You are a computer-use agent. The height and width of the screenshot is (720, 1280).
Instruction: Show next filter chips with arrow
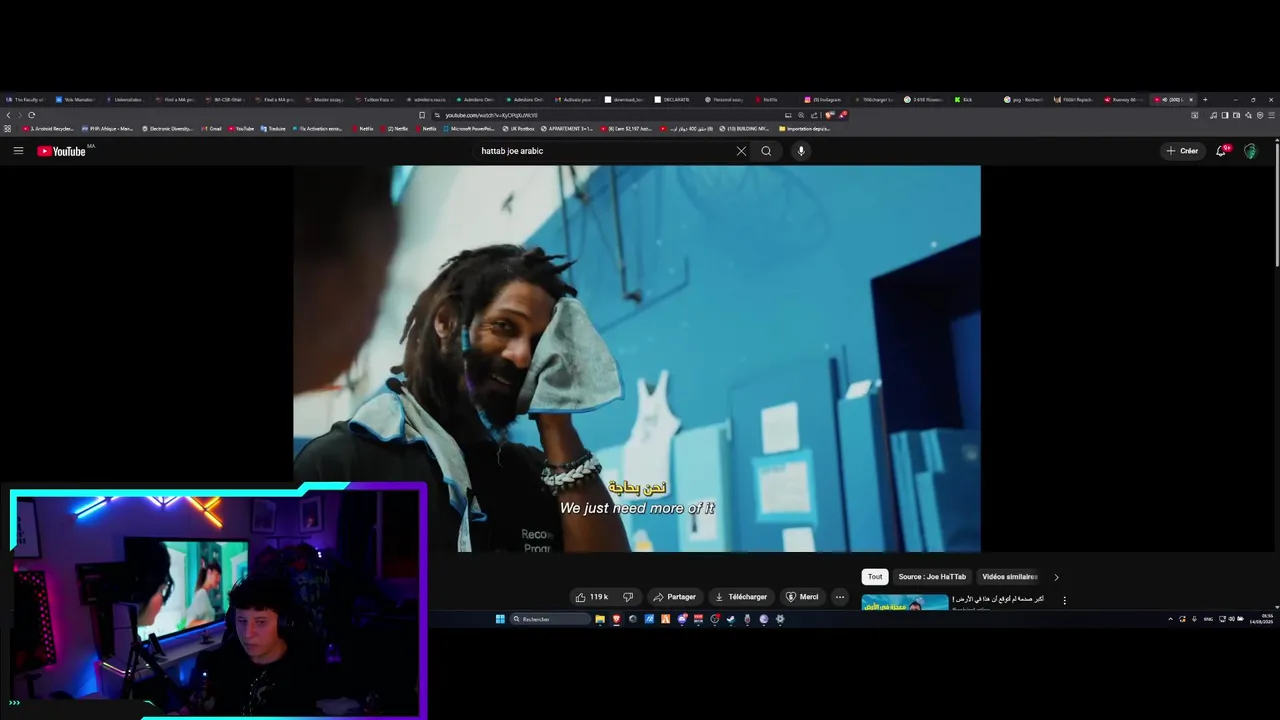click(x=1056, y=577)
